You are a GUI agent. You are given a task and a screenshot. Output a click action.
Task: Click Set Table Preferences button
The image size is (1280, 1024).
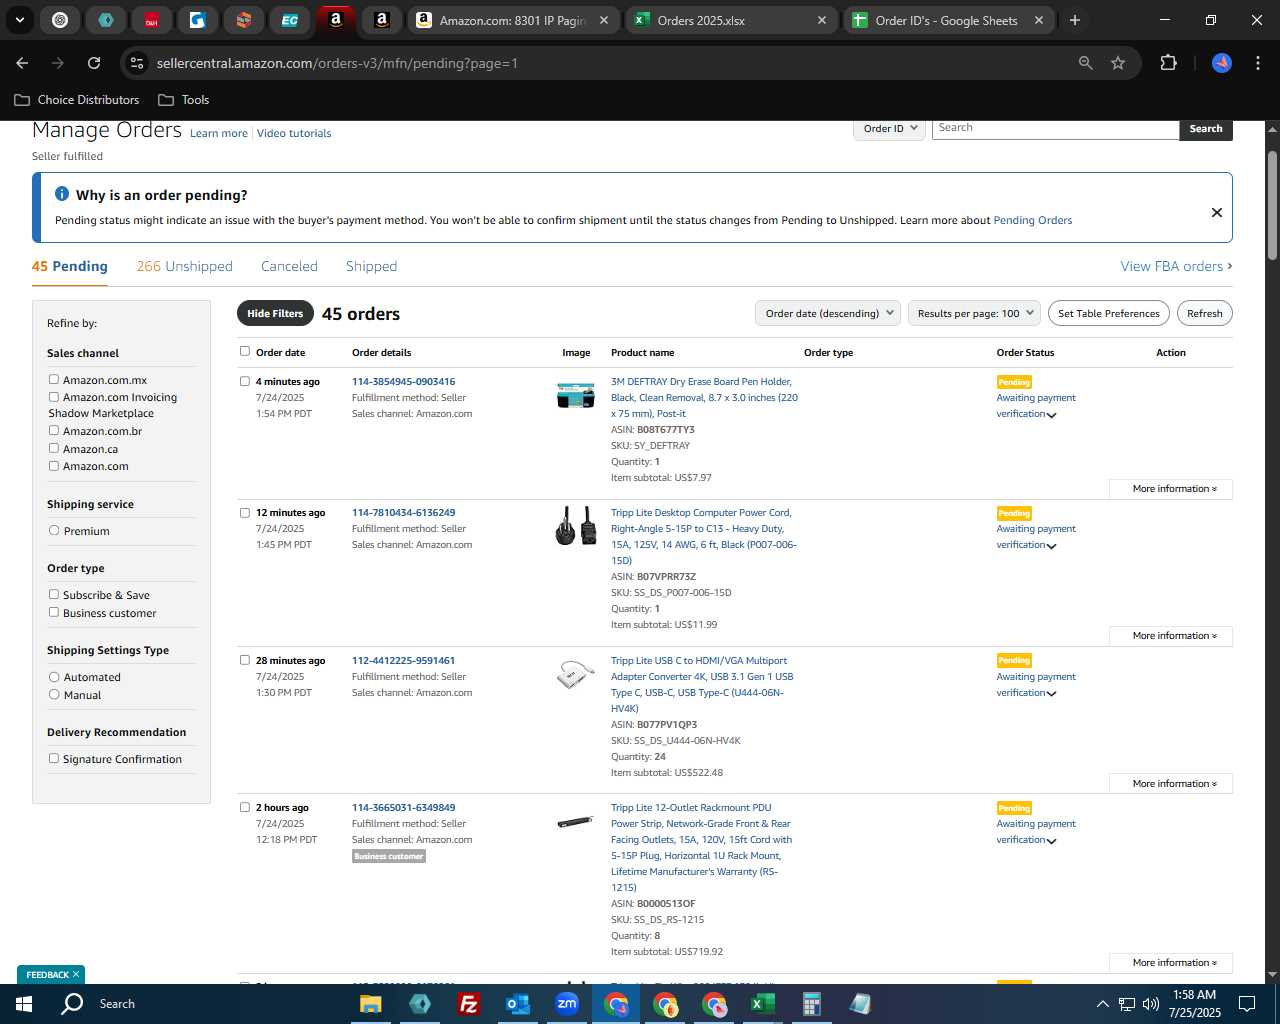[x=1109, y=313]
